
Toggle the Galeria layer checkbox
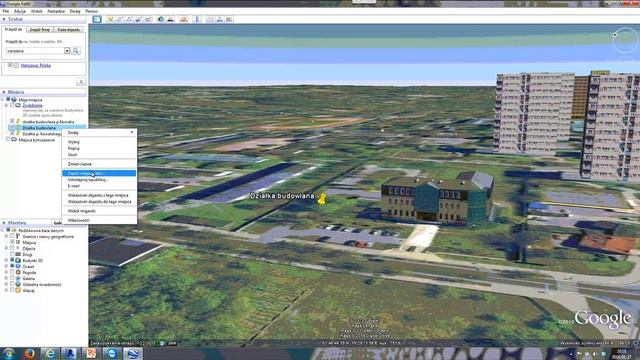click(12, 278)
